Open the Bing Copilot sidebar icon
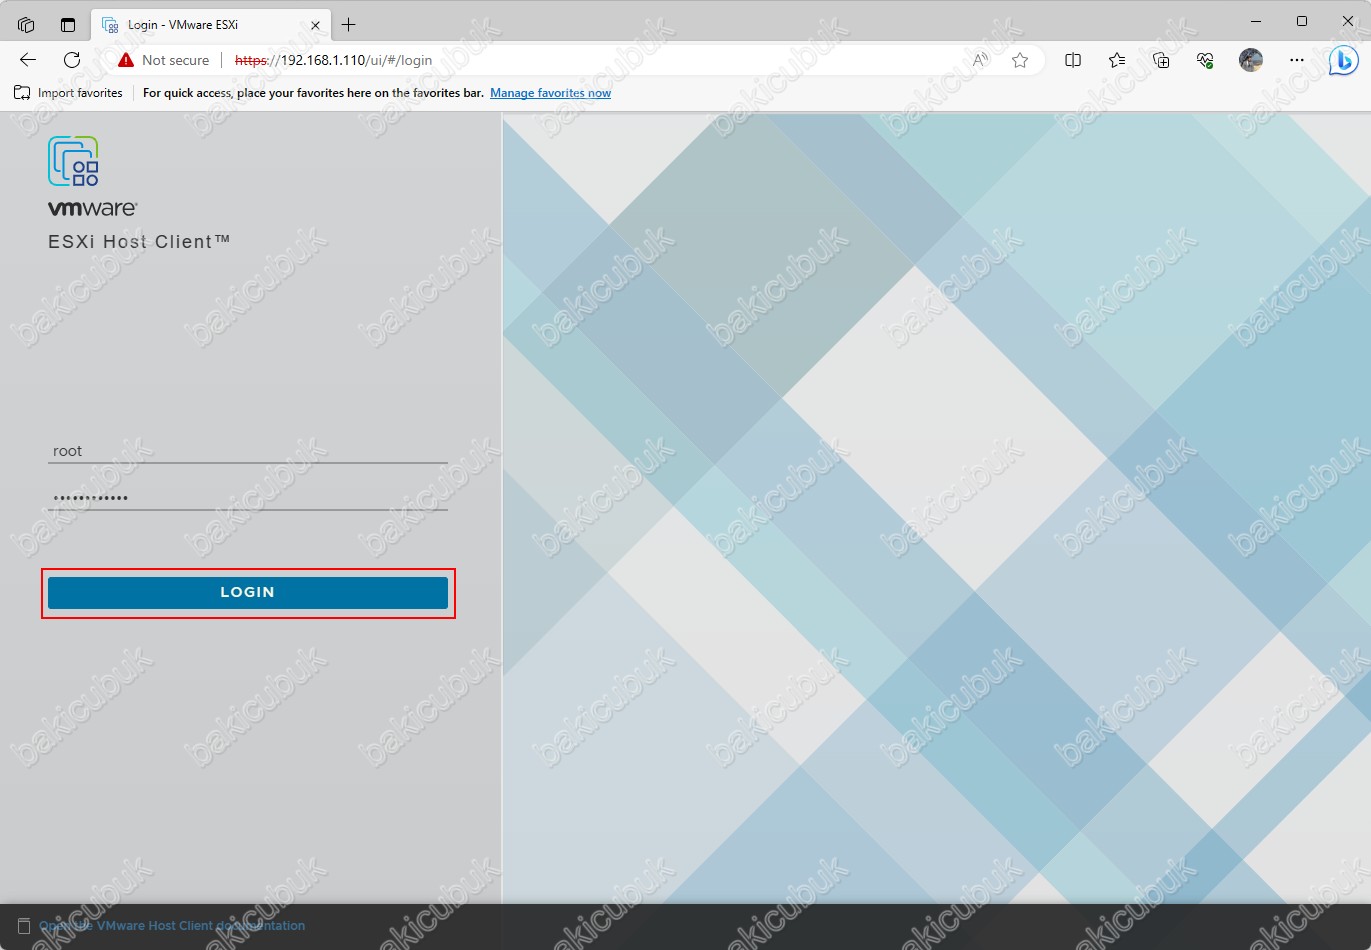1371x950 pixels. tap(1343, 61)
